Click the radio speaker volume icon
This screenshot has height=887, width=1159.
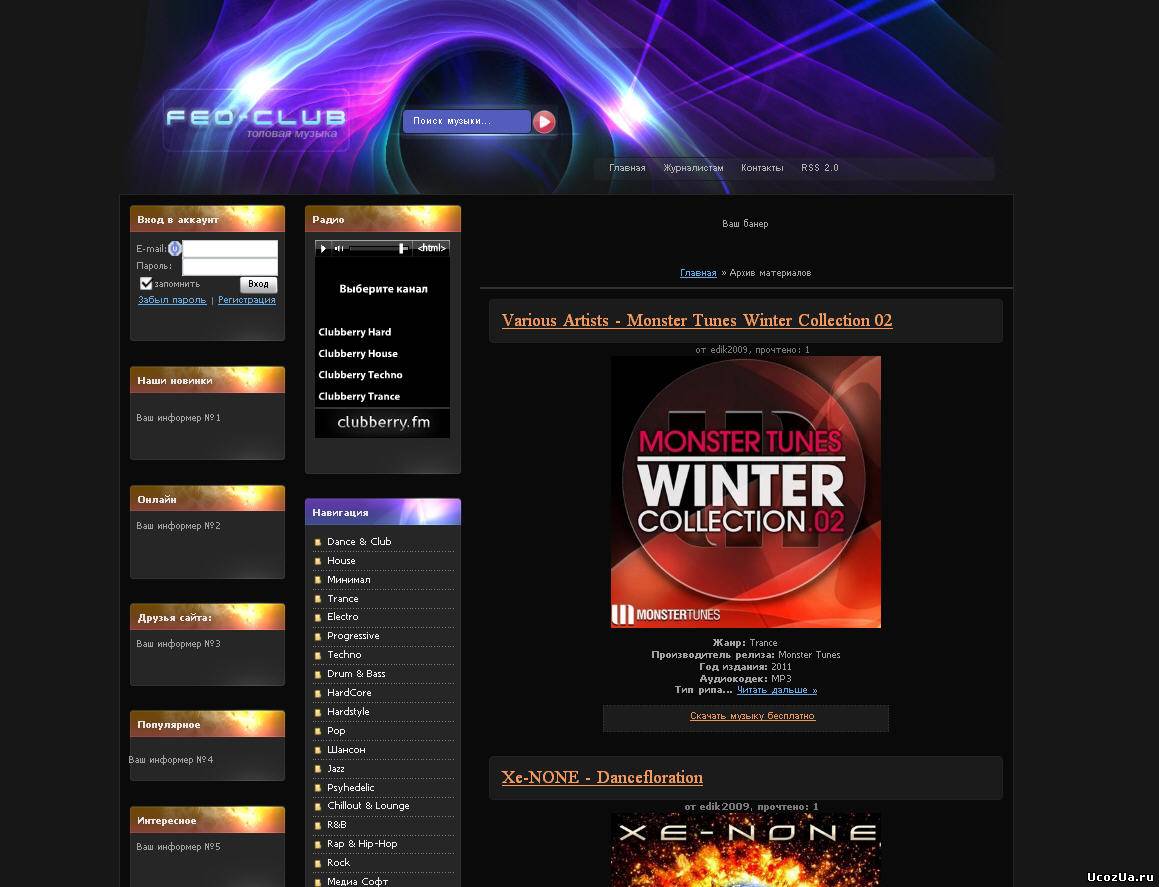pos(339,248)
